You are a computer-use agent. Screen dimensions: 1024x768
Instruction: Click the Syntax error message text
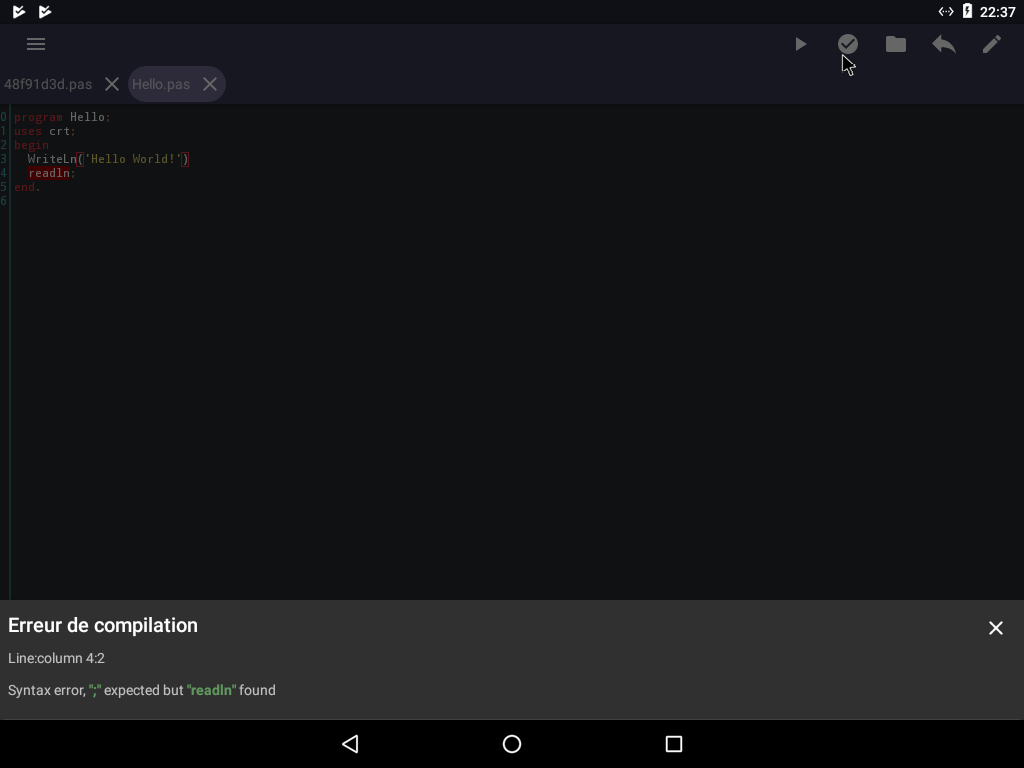(142, 690)
